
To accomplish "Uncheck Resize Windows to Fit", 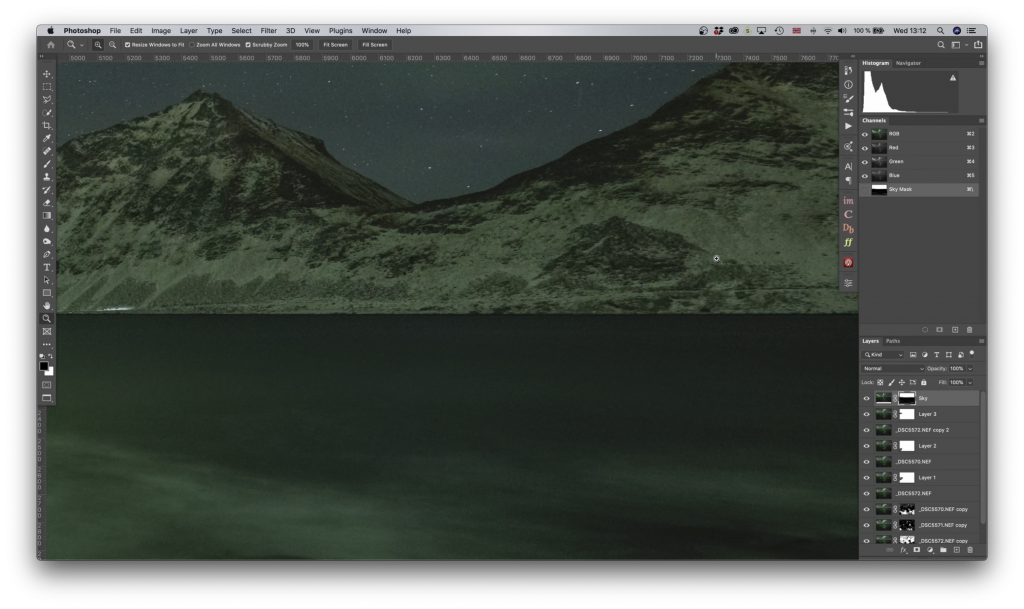I will pos(127,45).
